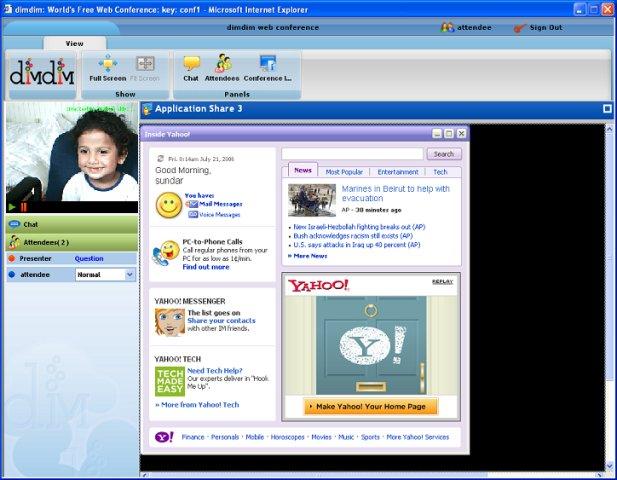
Task: Click the Yahoo Messenger girl avatar
Action: (x=170, y=322)
